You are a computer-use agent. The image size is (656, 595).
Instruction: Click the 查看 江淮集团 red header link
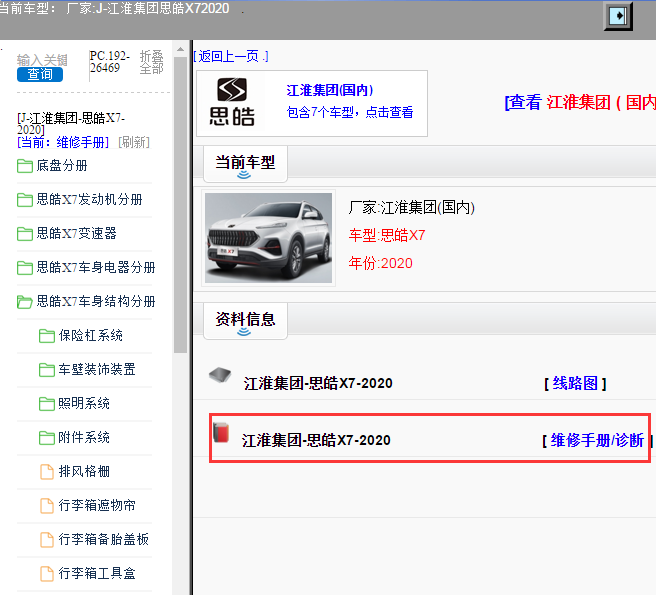(580, 103)
